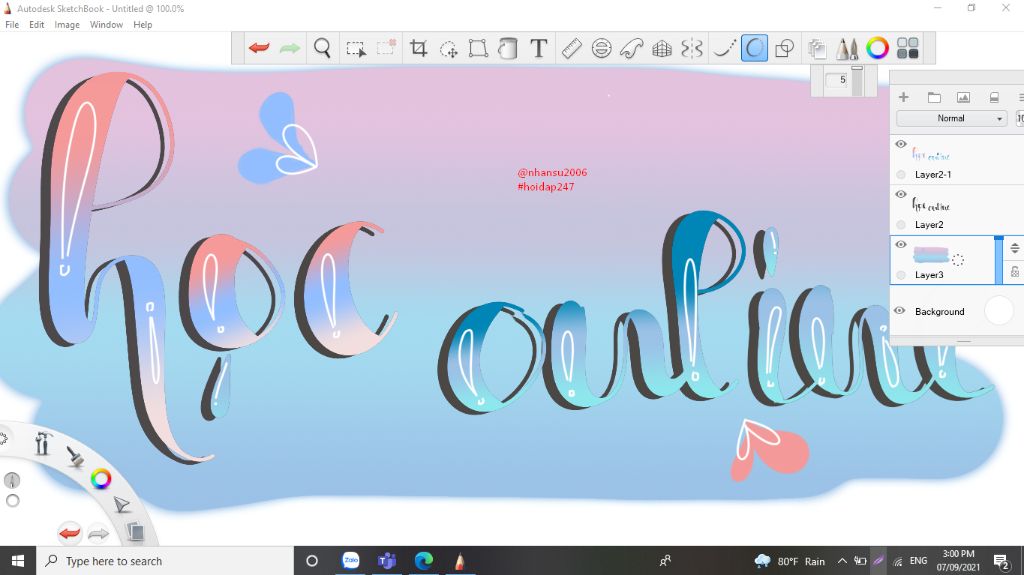Activate the Crop tool

pyautogui.click(x=418, y=48)
